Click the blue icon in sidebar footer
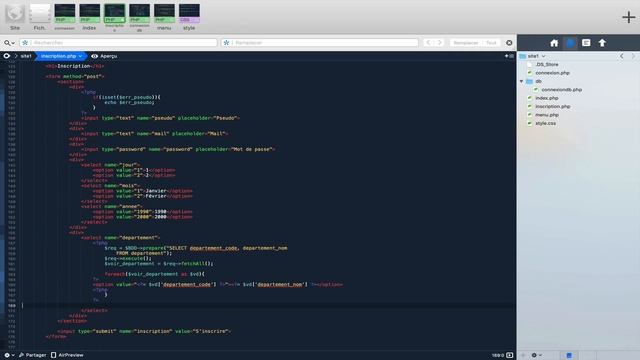Screen dimensions: 640x360 click(569, 355)
